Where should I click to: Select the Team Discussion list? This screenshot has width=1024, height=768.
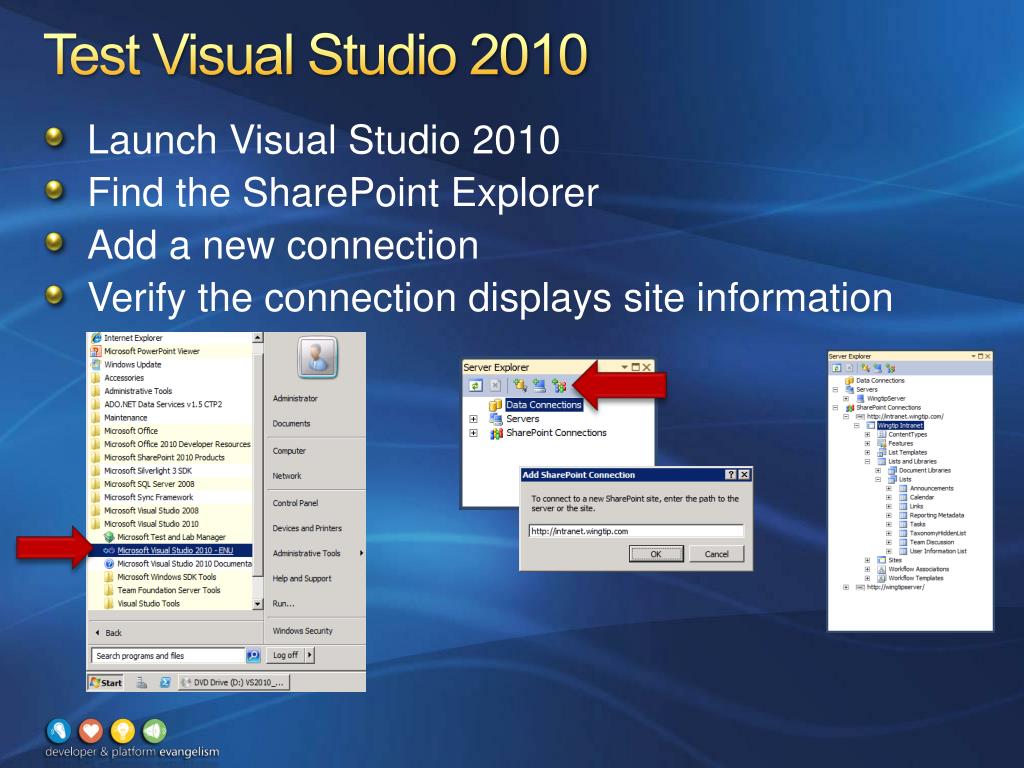point(932,542)
